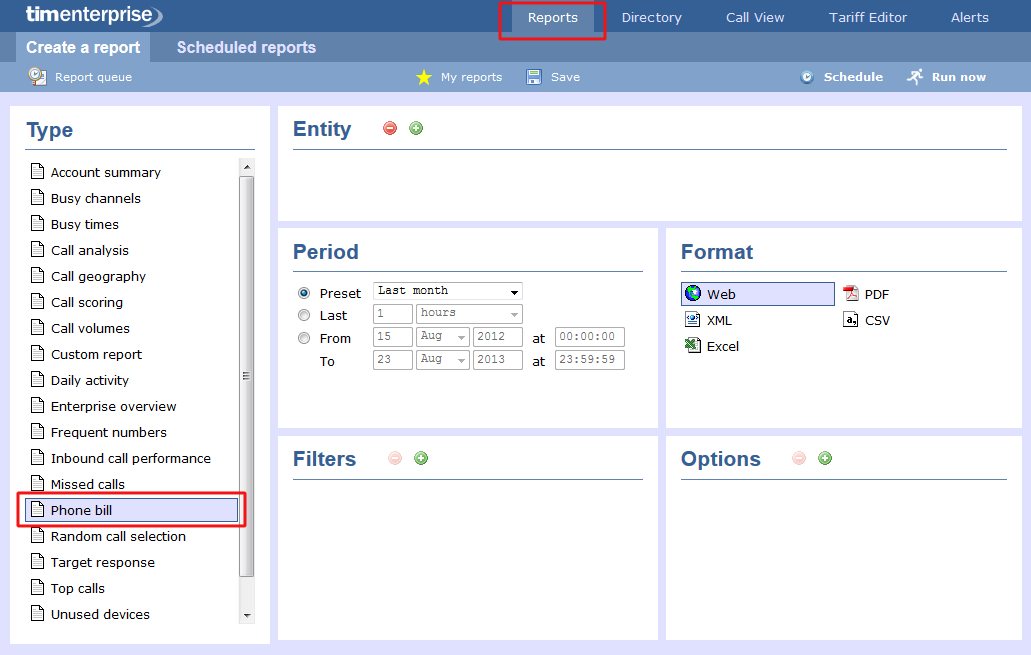Open the Tariff Editor menu
The width and height of the screenshot is (1031, 655).
868,17
